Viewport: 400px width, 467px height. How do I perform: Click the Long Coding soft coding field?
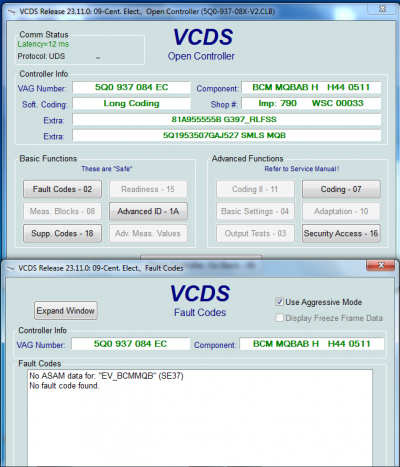point(131,103)
